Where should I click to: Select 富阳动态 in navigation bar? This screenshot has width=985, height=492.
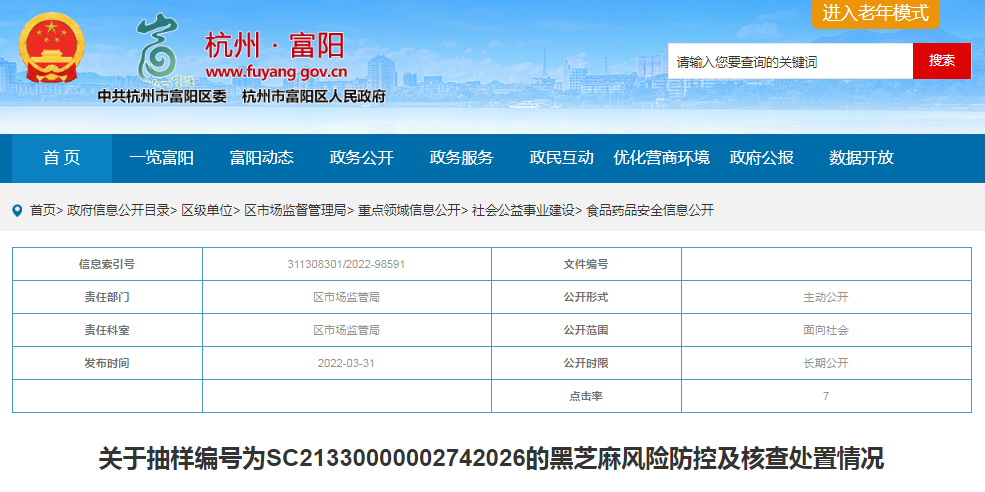[x=261, y=158]
